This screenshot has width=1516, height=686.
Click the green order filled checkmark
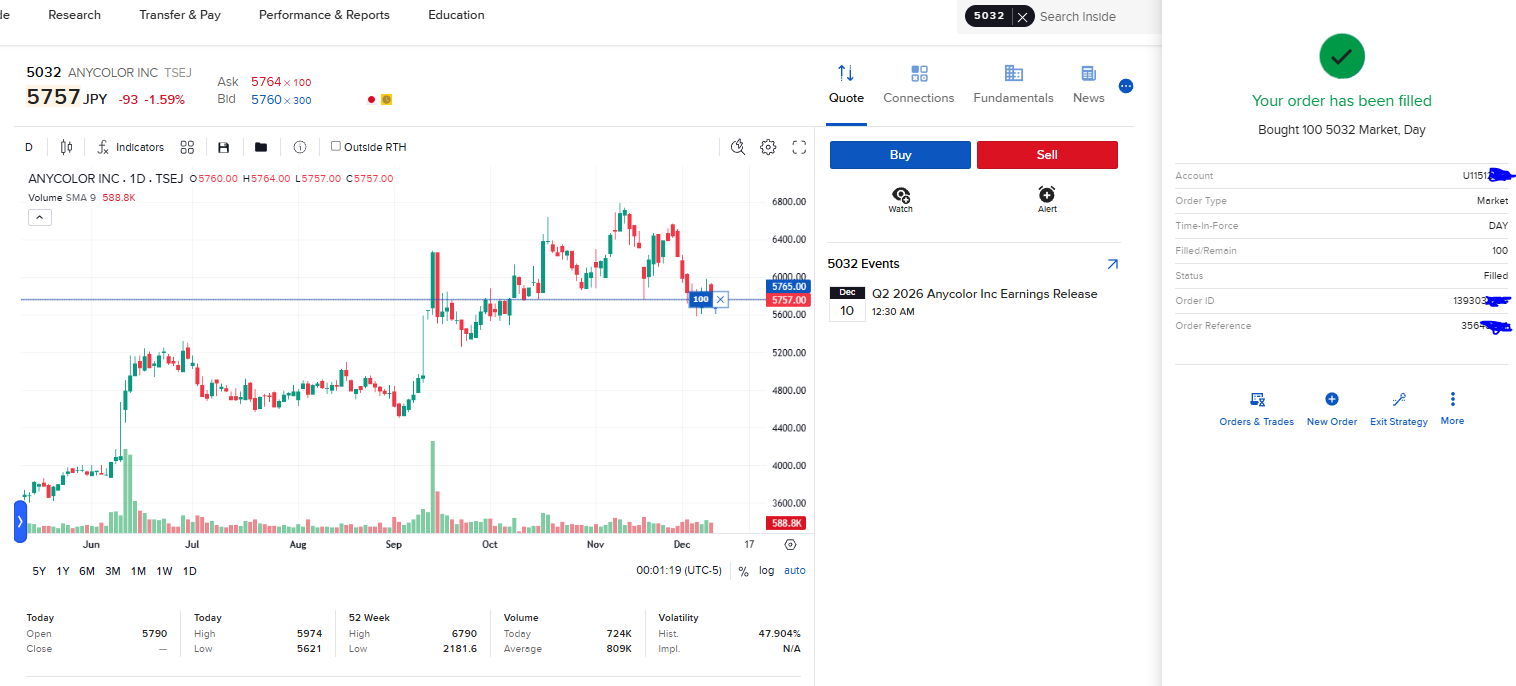tap(1341, 57)
